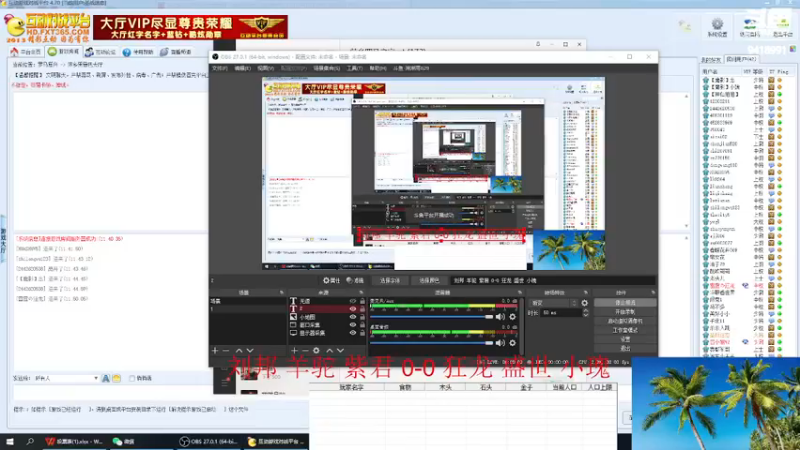Undock Sources panel via header icon
This screenshot has width=800, height=450.
tap(361, 292)
